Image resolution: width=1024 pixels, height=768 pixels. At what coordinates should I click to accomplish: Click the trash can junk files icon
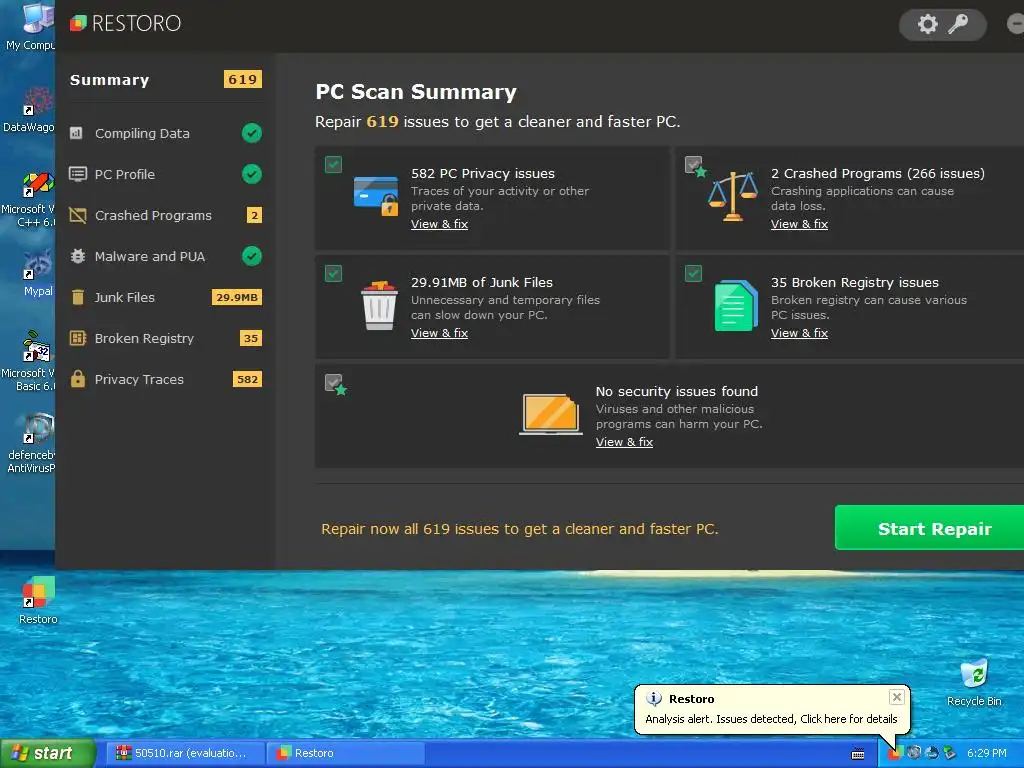click(x=379, y=306)
